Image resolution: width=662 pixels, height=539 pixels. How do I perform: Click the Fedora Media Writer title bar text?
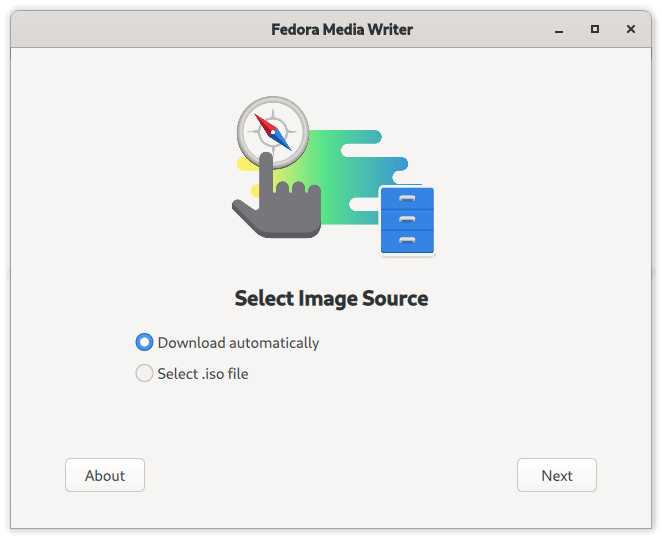tap(342, 30)
